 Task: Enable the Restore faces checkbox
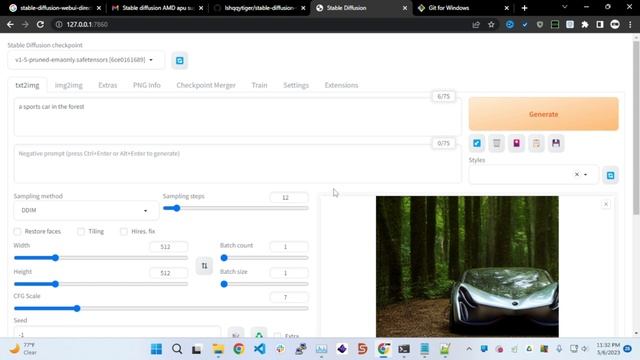click(17, 231)
